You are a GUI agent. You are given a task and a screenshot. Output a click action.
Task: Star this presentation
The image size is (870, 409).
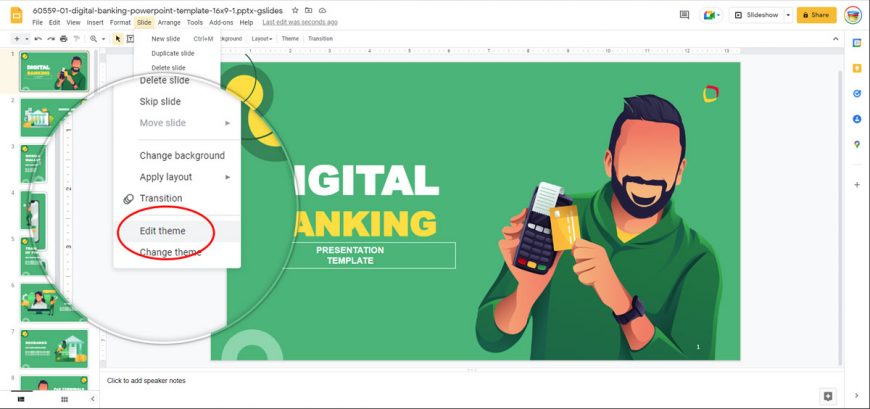(295, 11)
